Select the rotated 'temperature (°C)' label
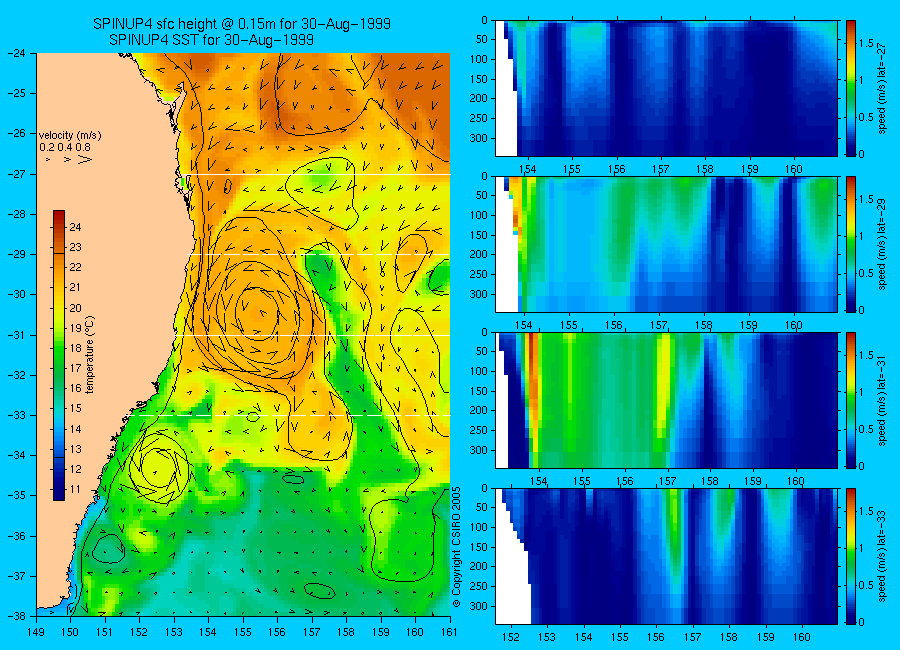Image resolution: width=900 pixels, height=650 pixels. [x=90, y=355]
